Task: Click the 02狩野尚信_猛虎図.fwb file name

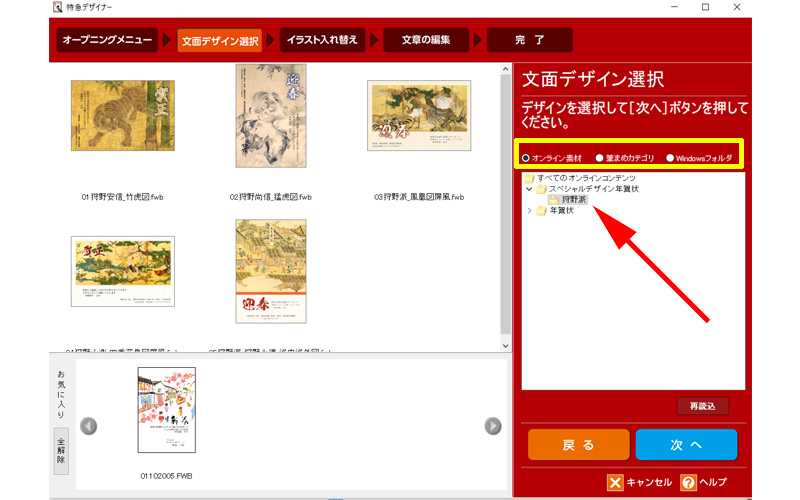Action: [270, 197]
